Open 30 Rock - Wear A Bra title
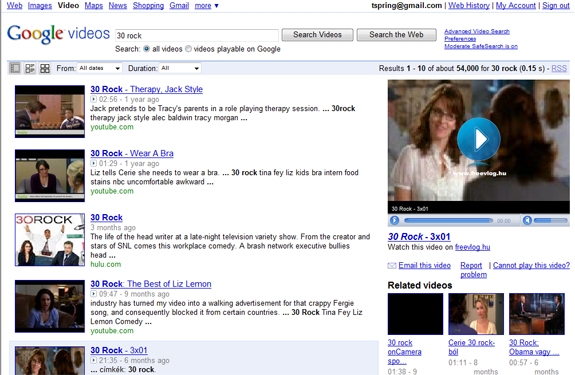The image size is (575, 375). point(132,153)
